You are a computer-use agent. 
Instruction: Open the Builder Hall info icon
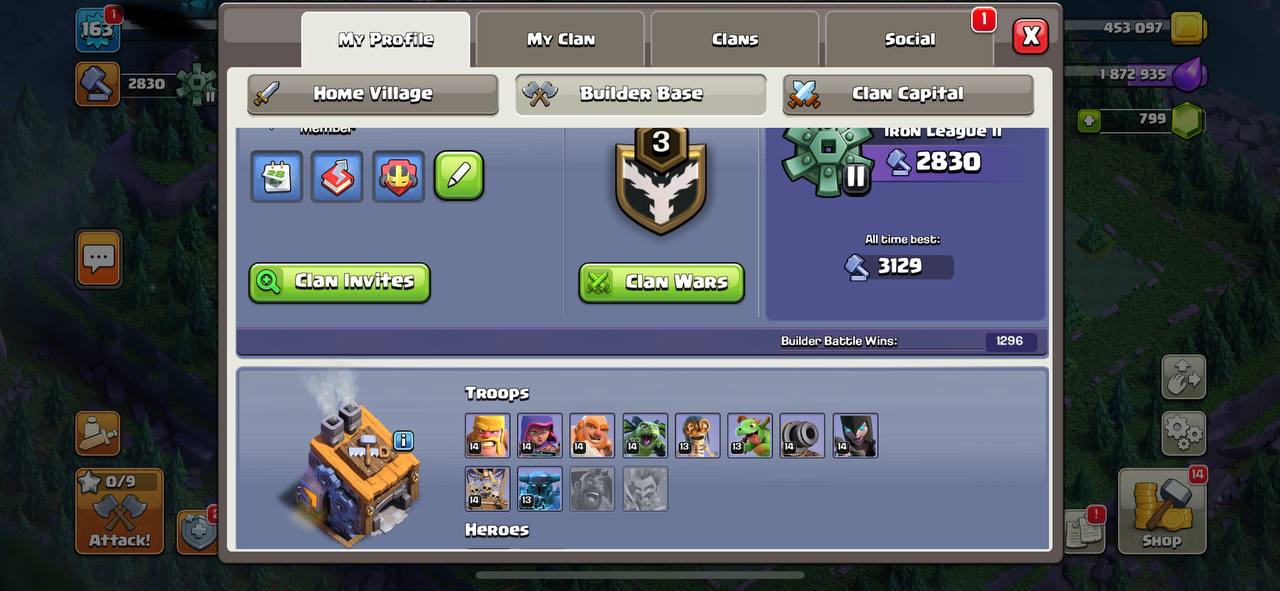click(403, 440)
